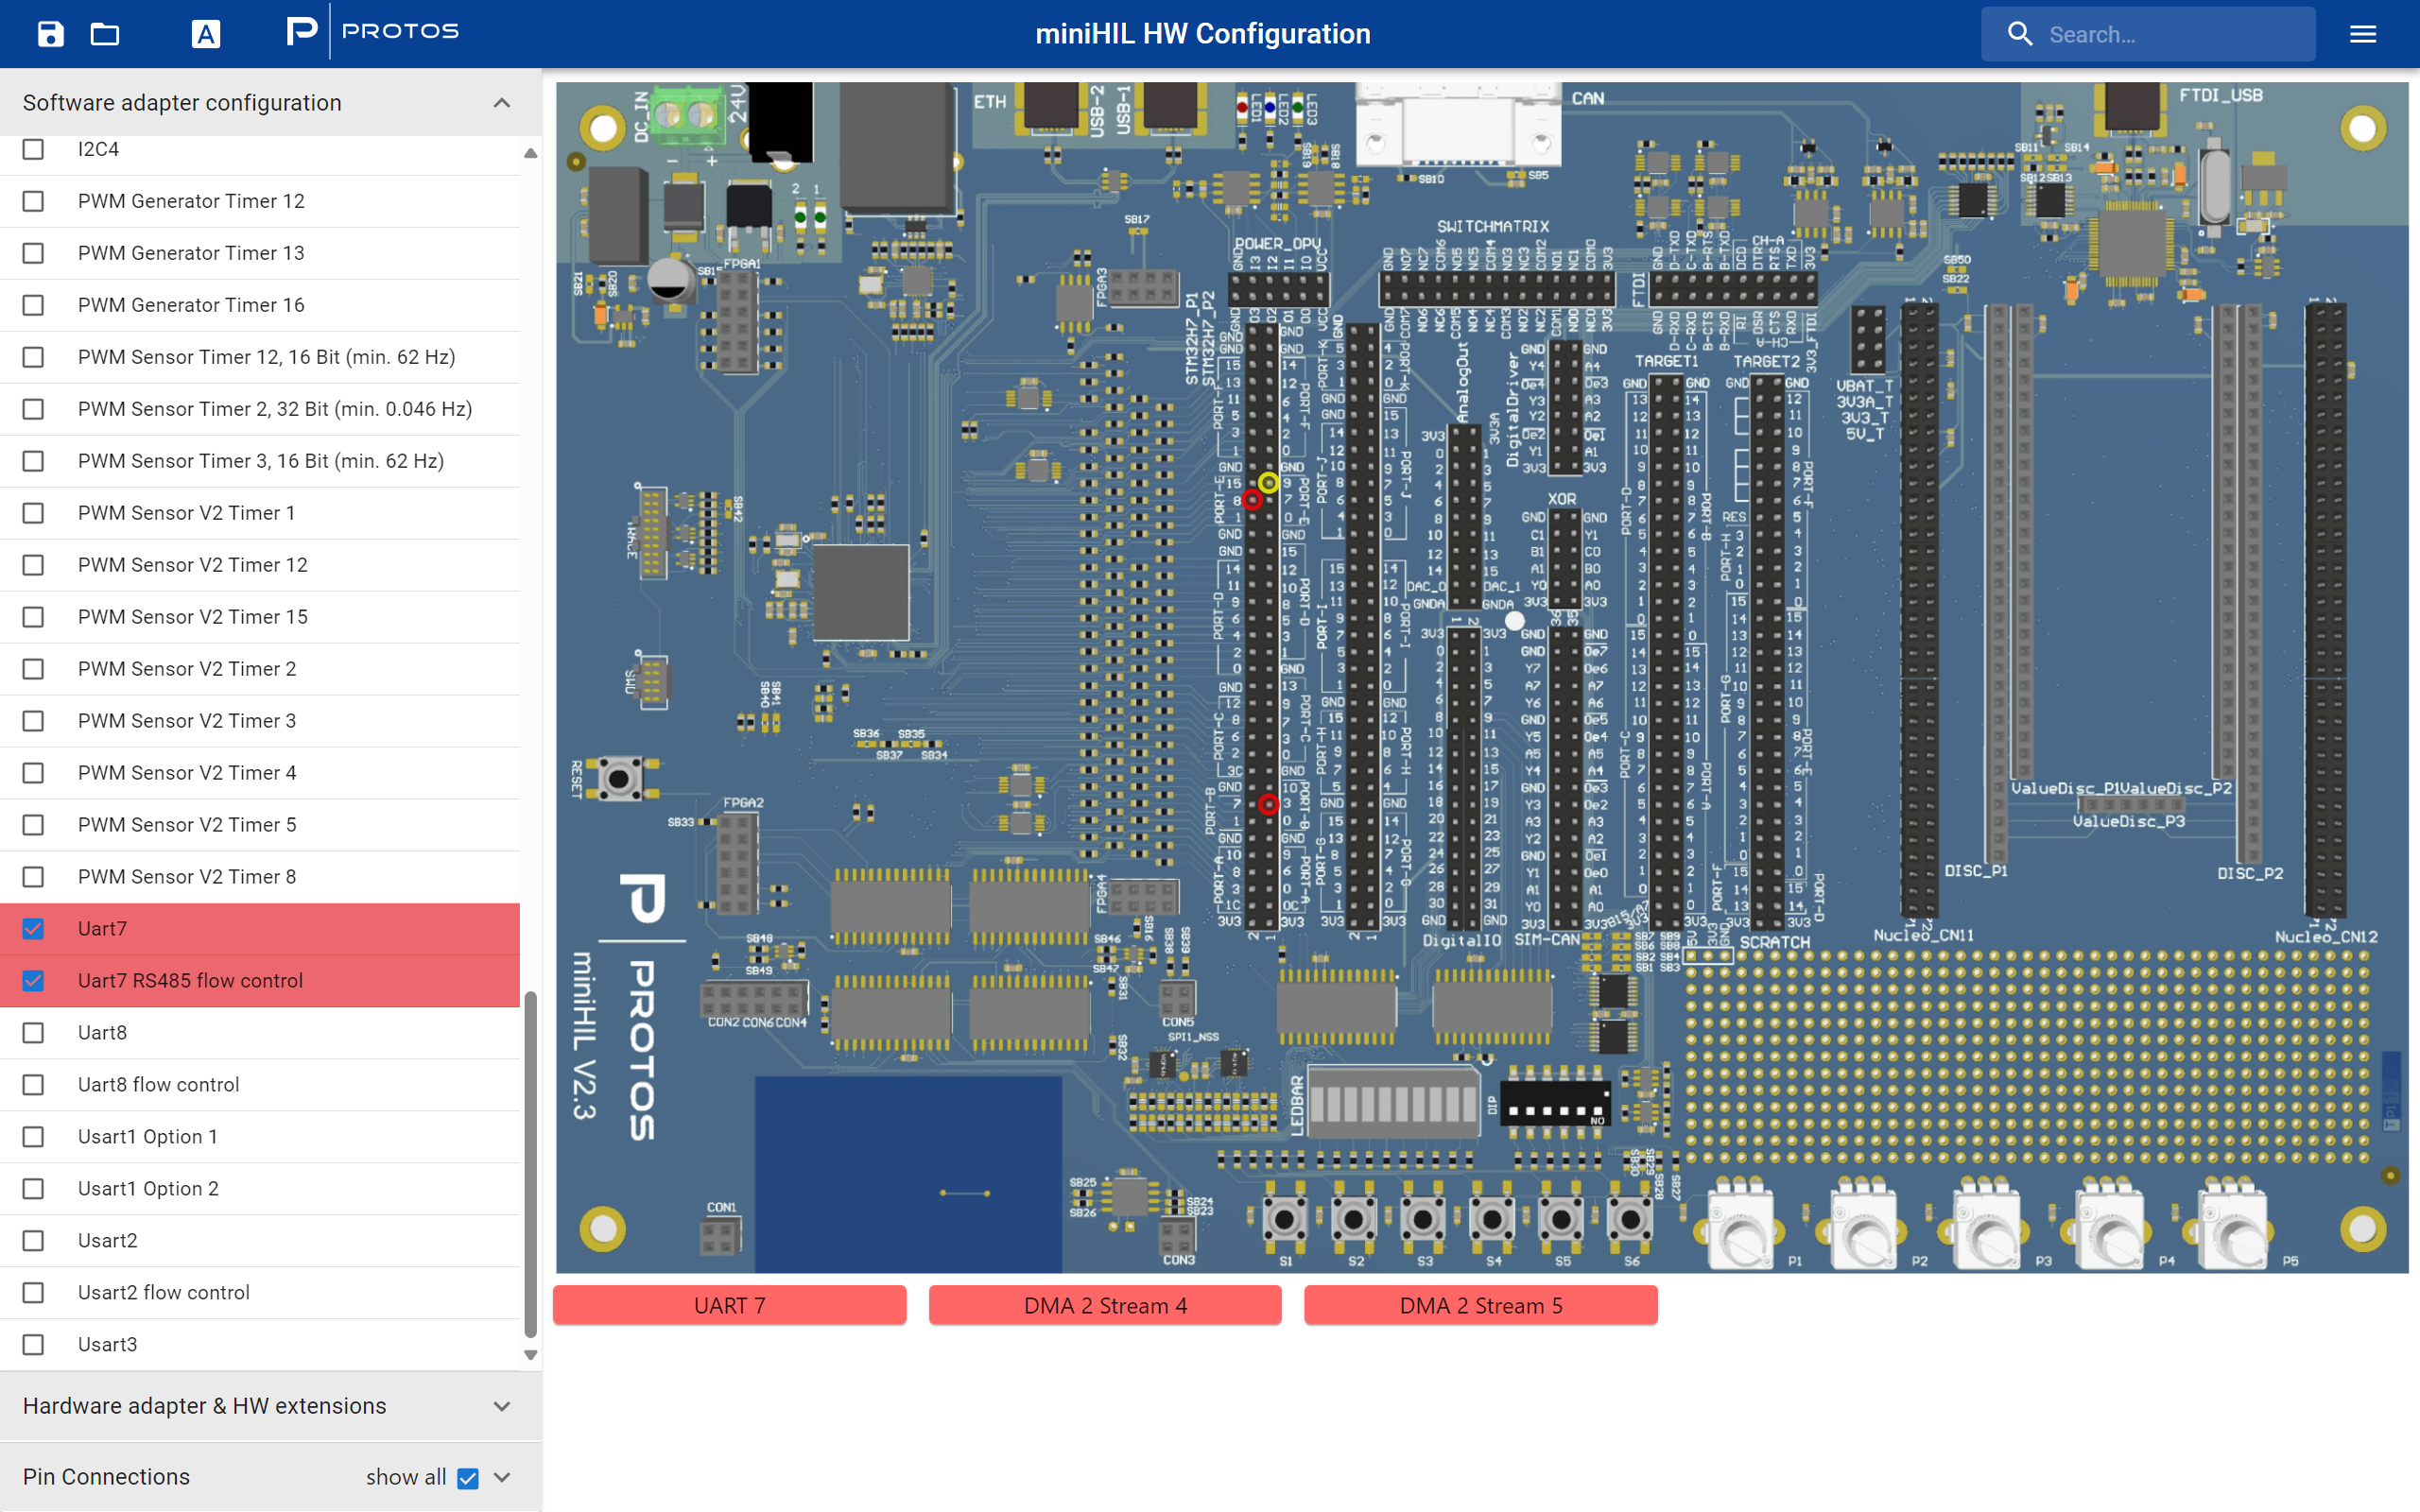Click potentiometer P3 on board
Viewport: 2420px width, 1512px height.
[x=1989, y=1227]
